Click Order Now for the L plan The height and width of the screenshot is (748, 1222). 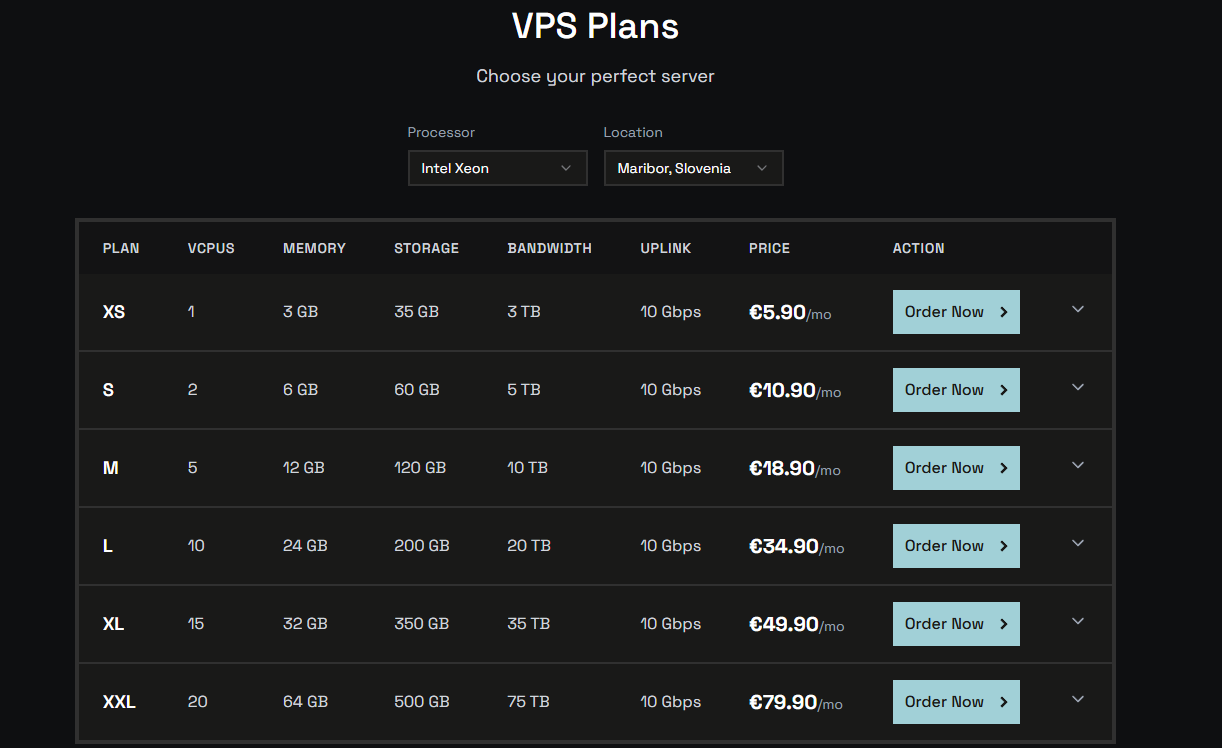coord(955,546)
